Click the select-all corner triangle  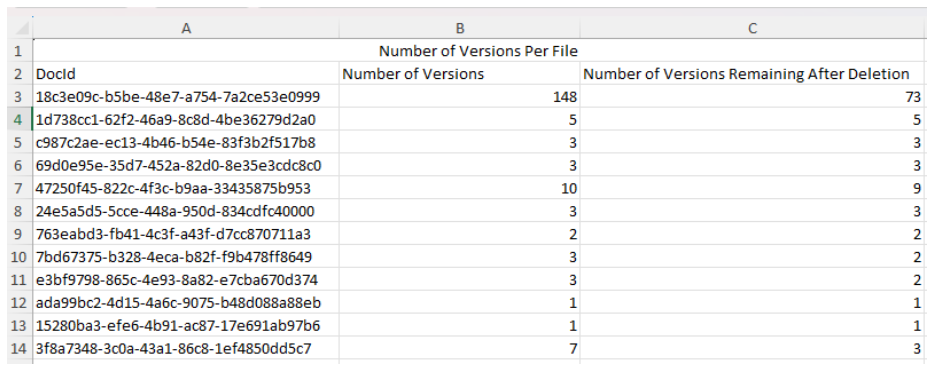(20, 29)
